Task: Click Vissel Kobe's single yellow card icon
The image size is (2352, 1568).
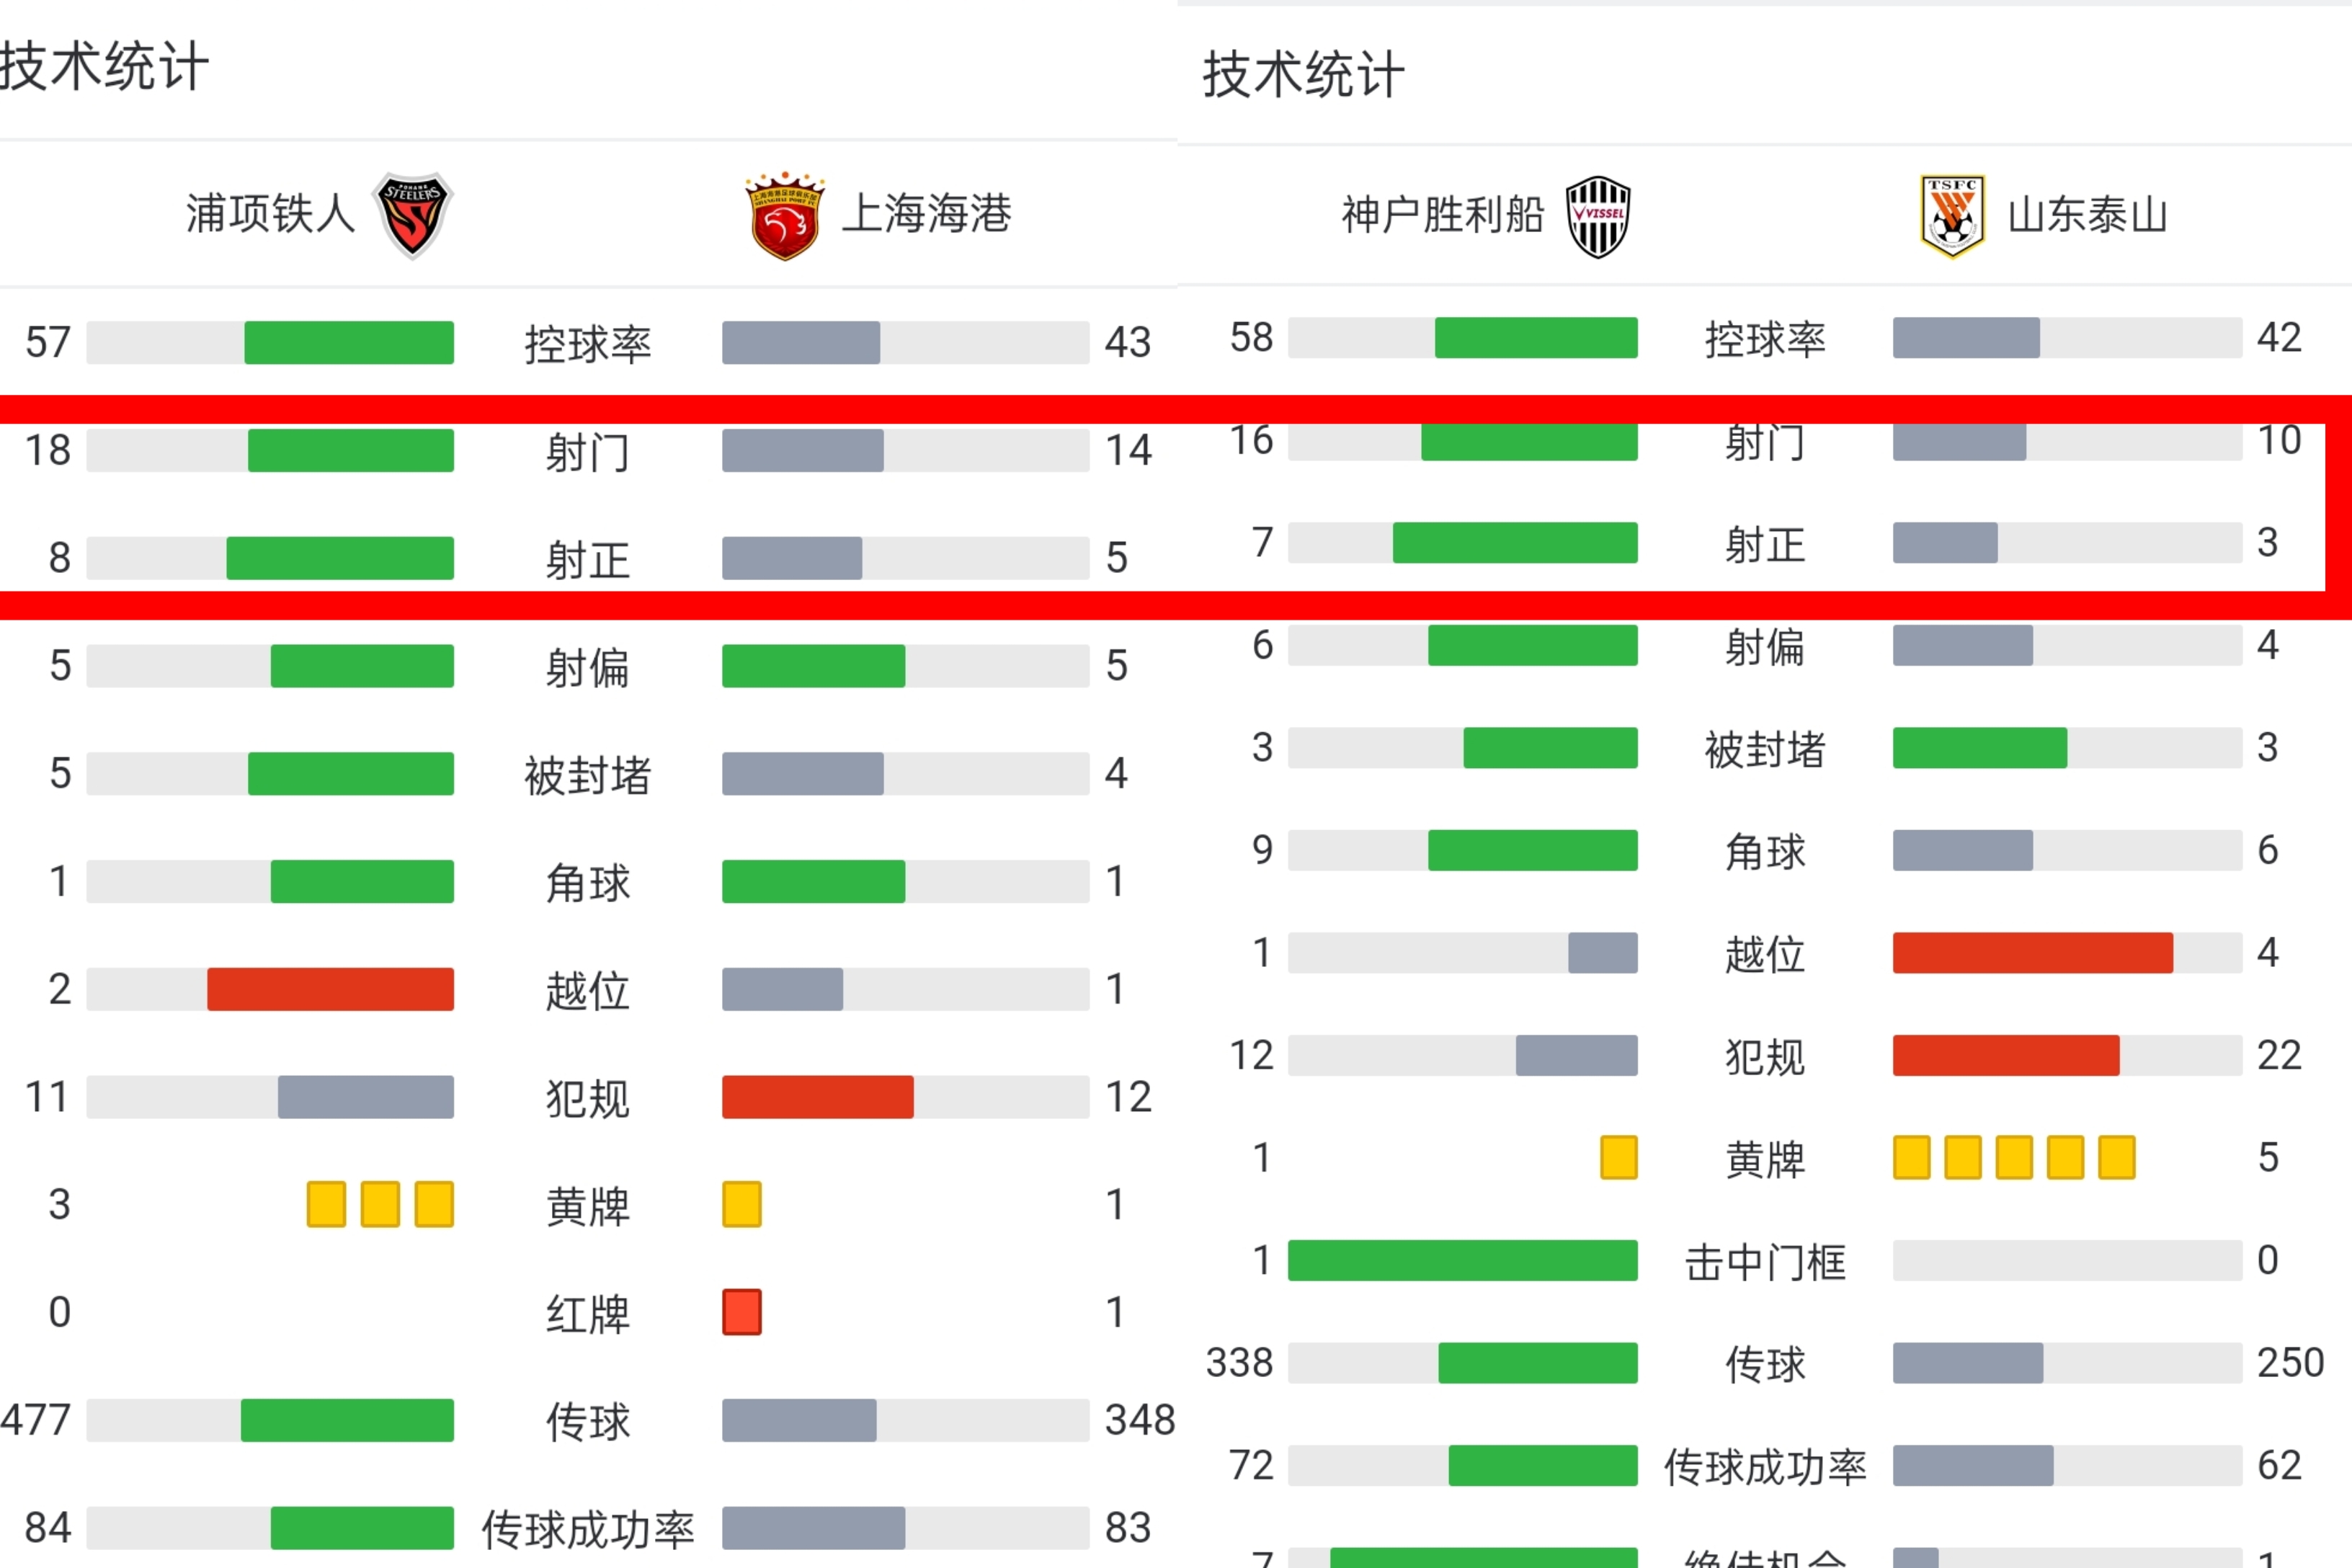Action: [x=1619, y=1158]
